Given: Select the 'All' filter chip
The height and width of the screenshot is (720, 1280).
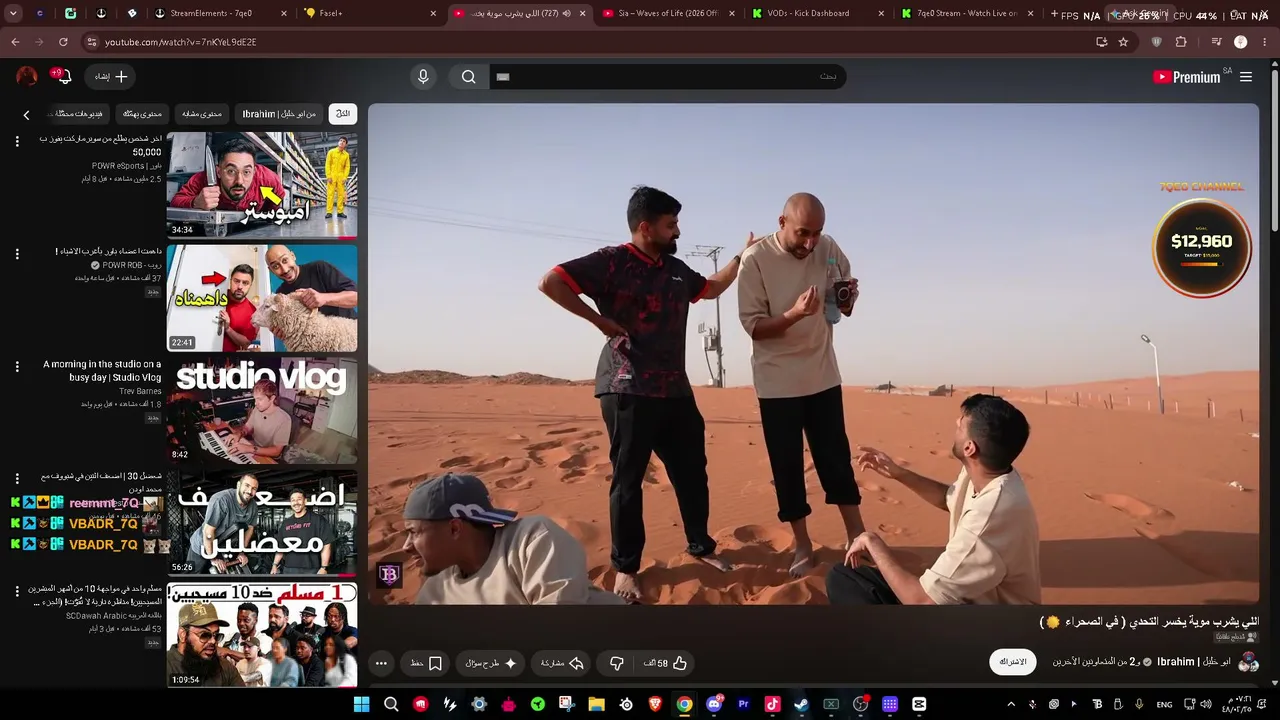Looking at the screenshot, I should [x=343, y=114].
